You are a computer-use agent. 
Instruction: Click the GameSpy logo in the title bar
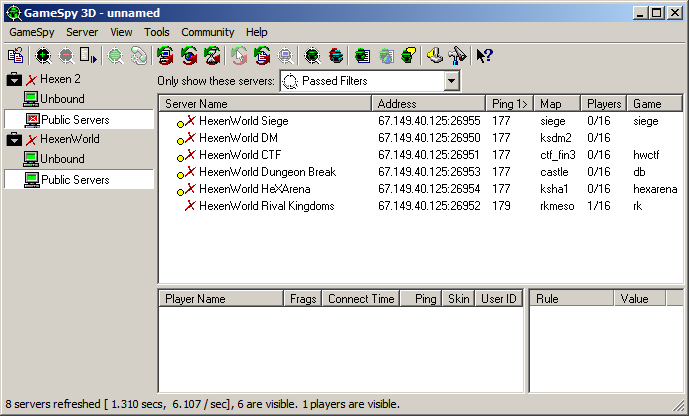point(14,13)
